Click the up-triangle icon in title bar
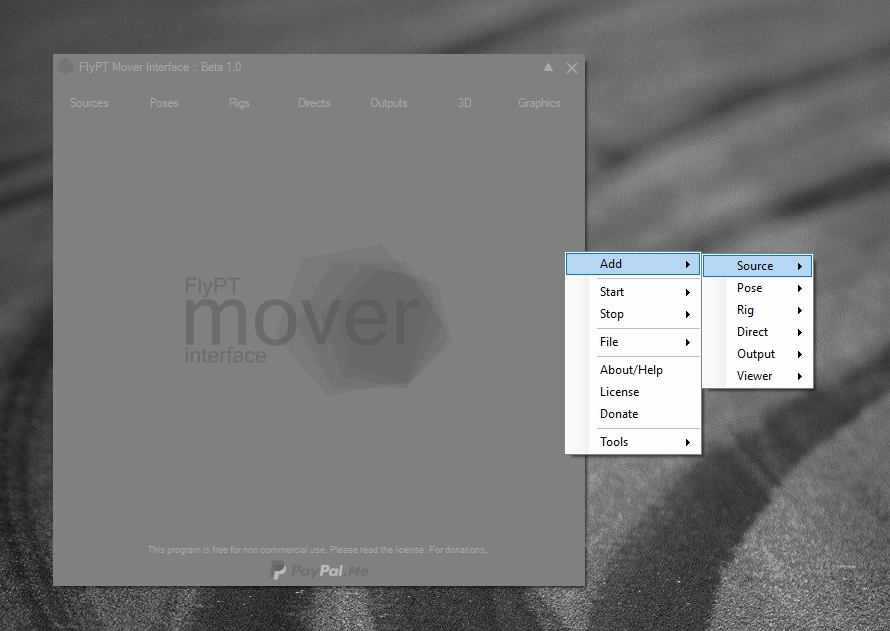The height and width of the screenshot is (631, 890). click(x=548, y=67)
